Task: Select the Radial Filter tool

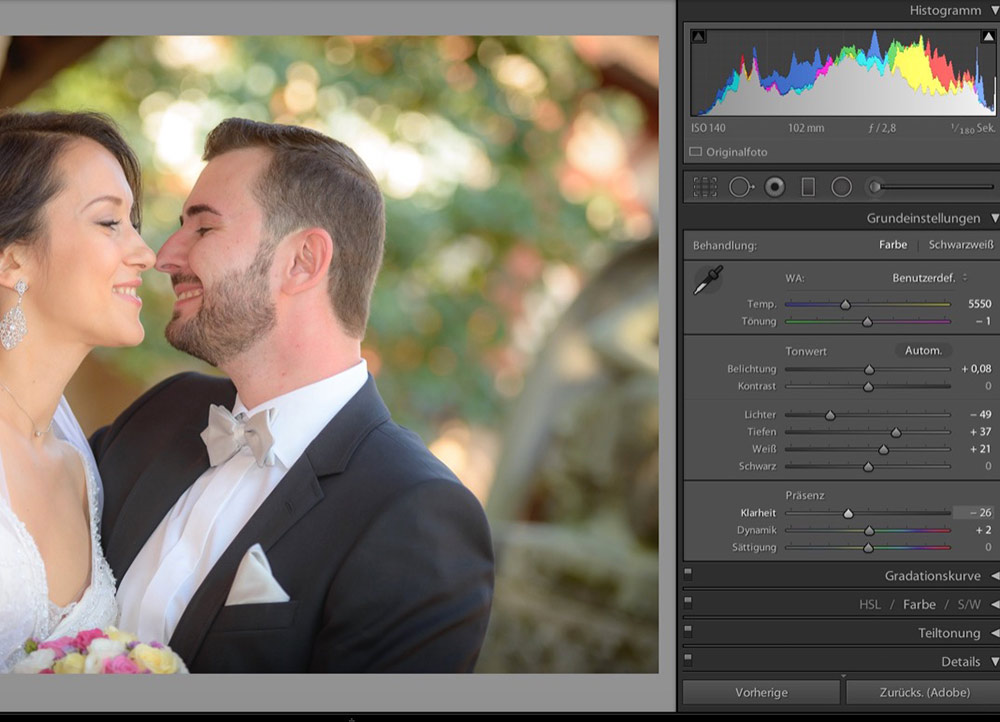Action: pos(842,187)
